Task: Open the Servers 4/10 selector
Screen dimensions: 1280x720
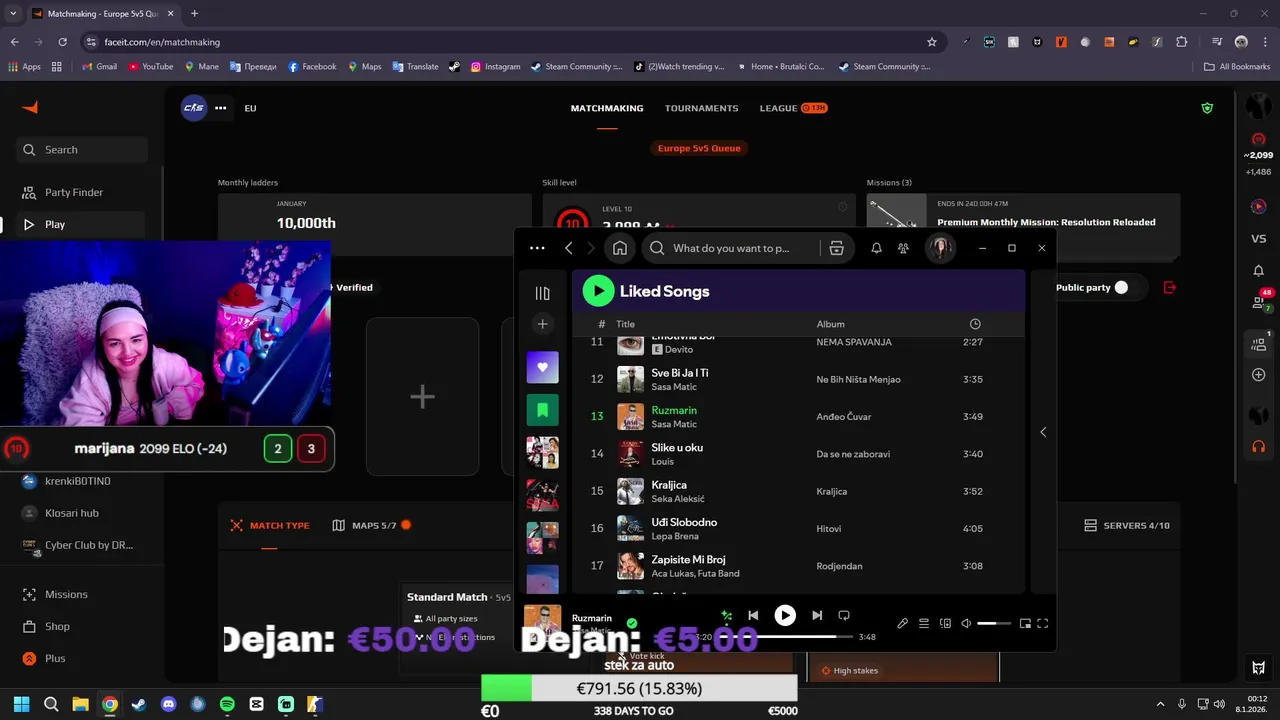Action: pos(1127,525)
